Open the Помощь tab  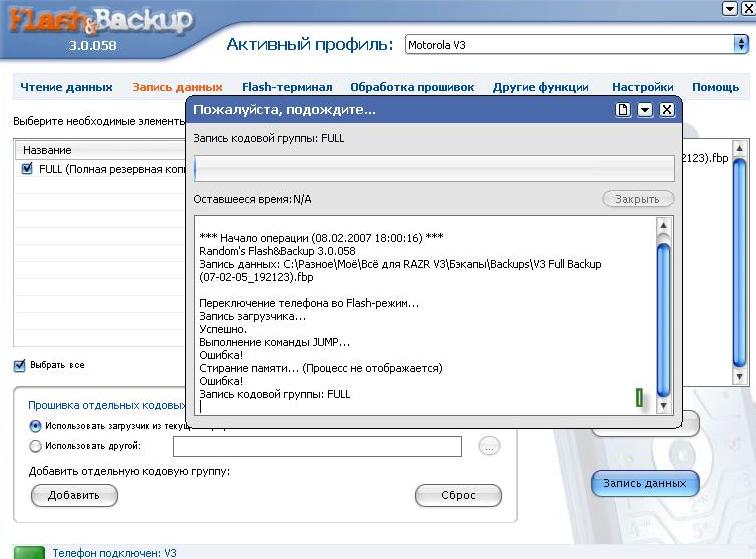pos(716,87)
